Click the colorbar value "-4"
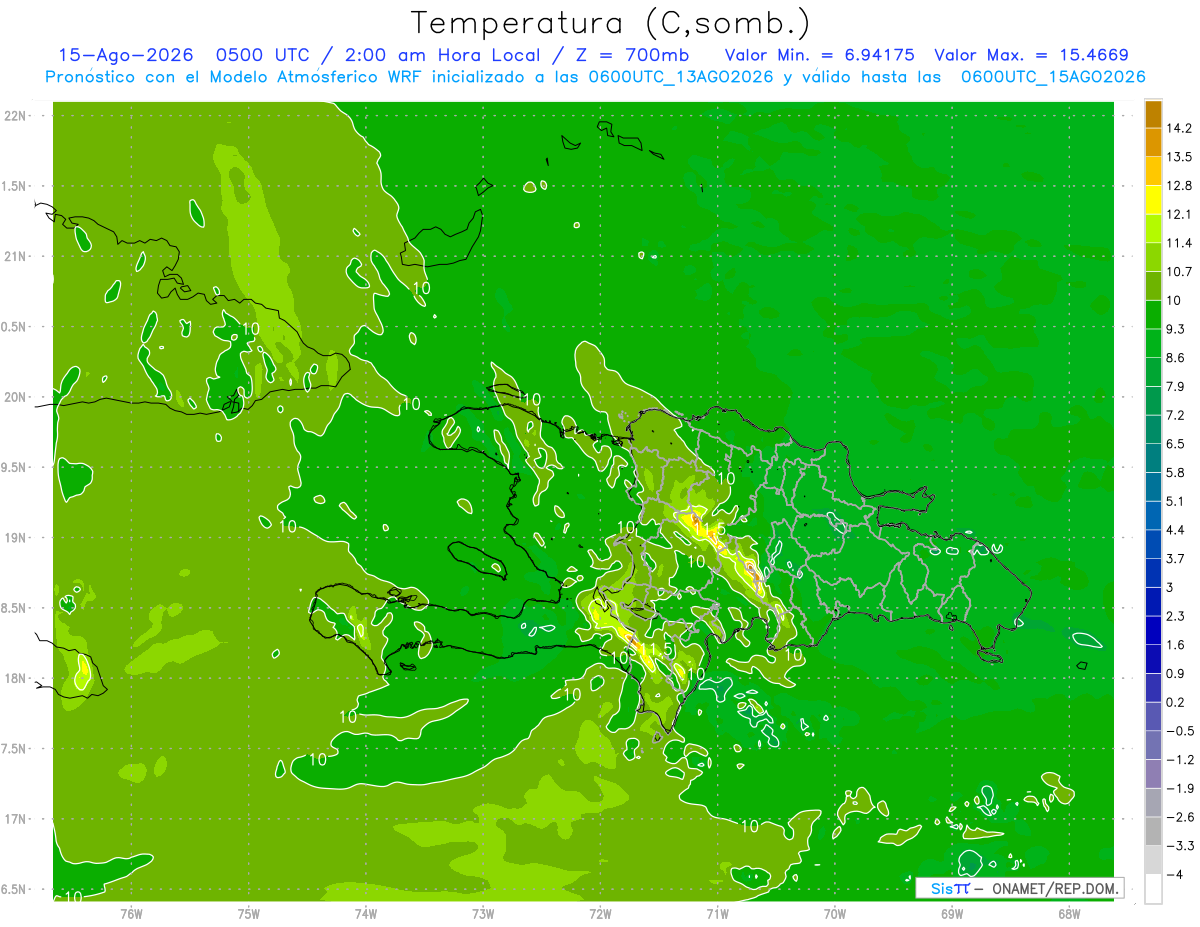1200x927 pixels. click(x=1174, y=874)
